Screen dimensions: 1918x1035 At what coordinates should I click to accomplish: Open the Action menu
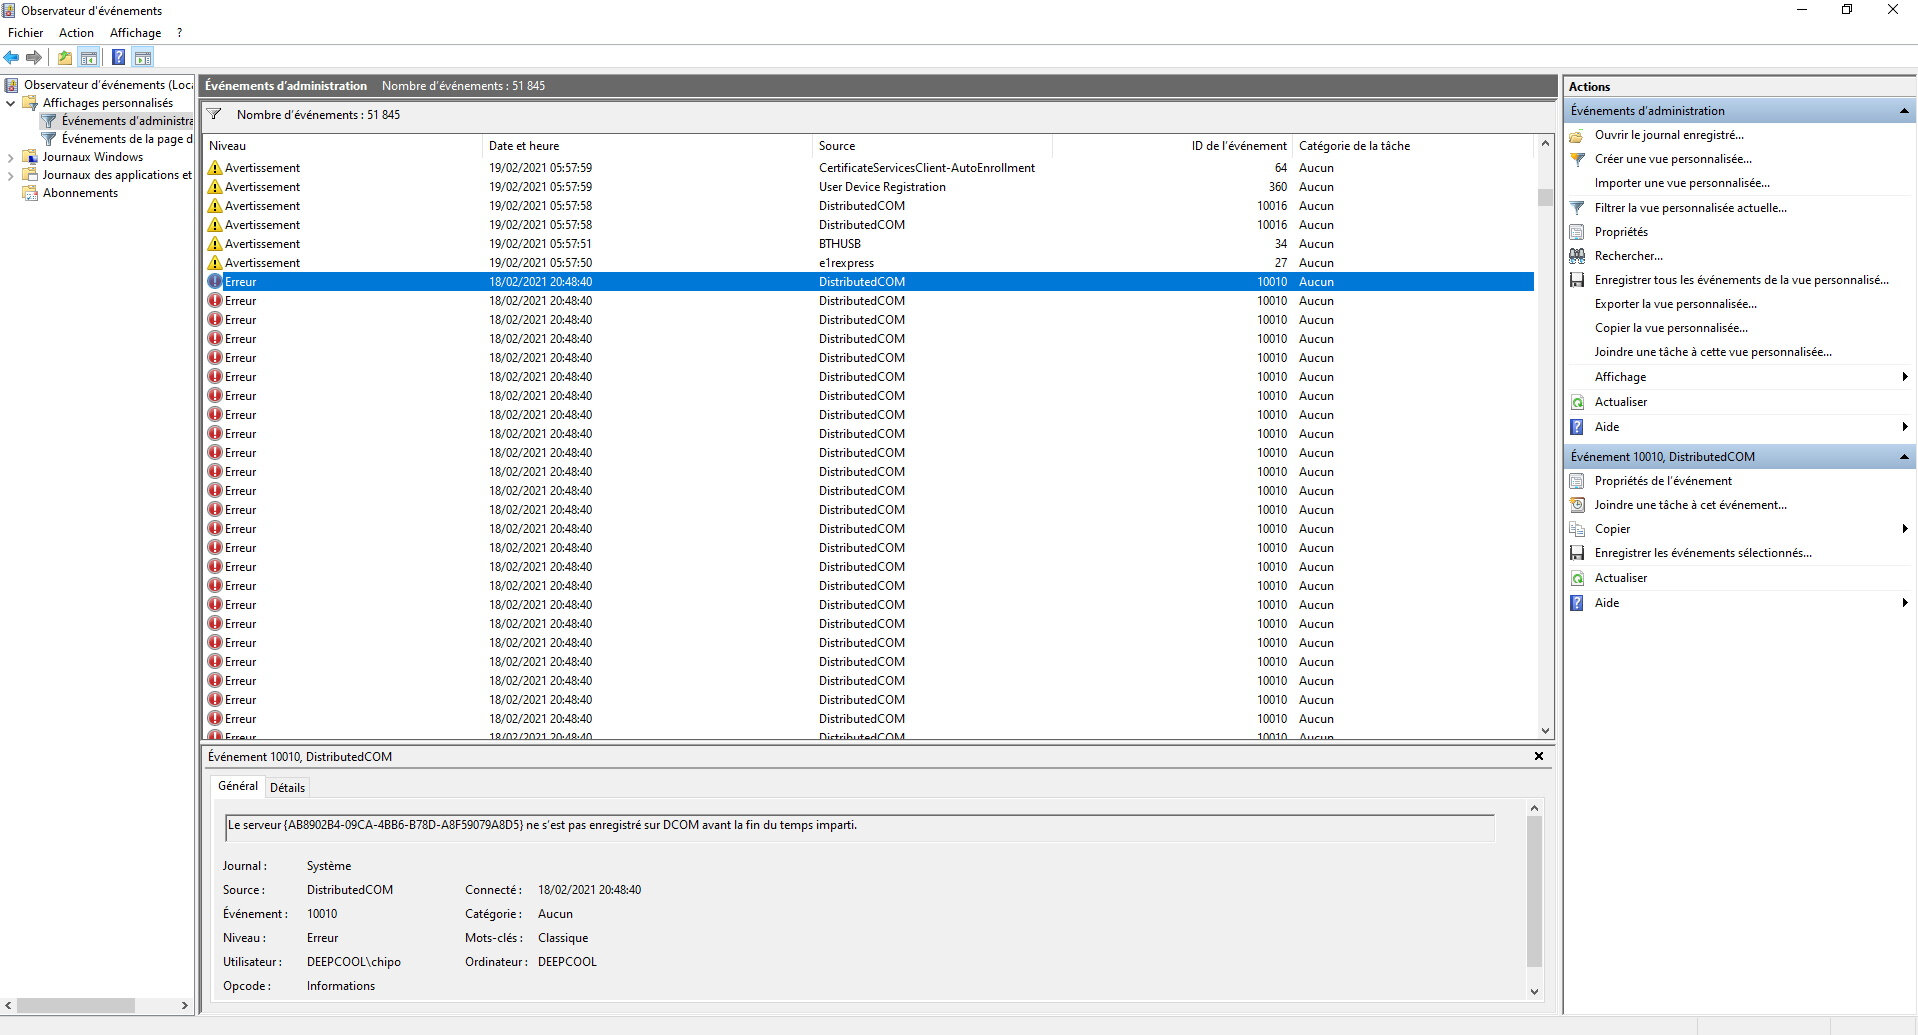tap(76, 33)
